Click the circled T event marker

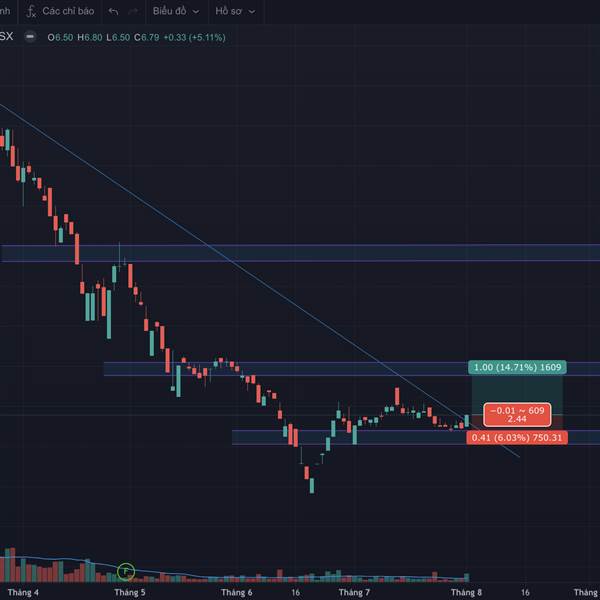pos(126,572)
